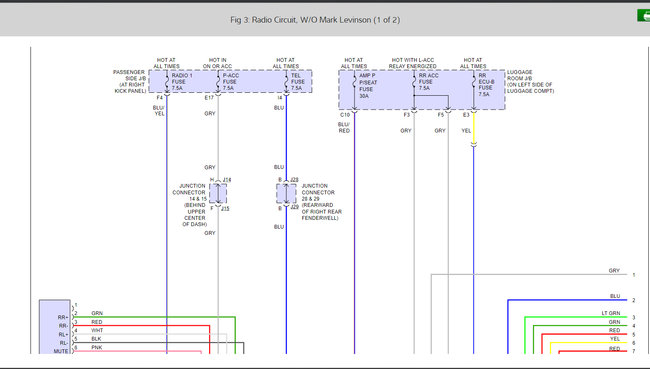Click connector pin label 'E3'
Image resolution: width=650 pixels, height=369 pixels.
(x=466, y=115)
